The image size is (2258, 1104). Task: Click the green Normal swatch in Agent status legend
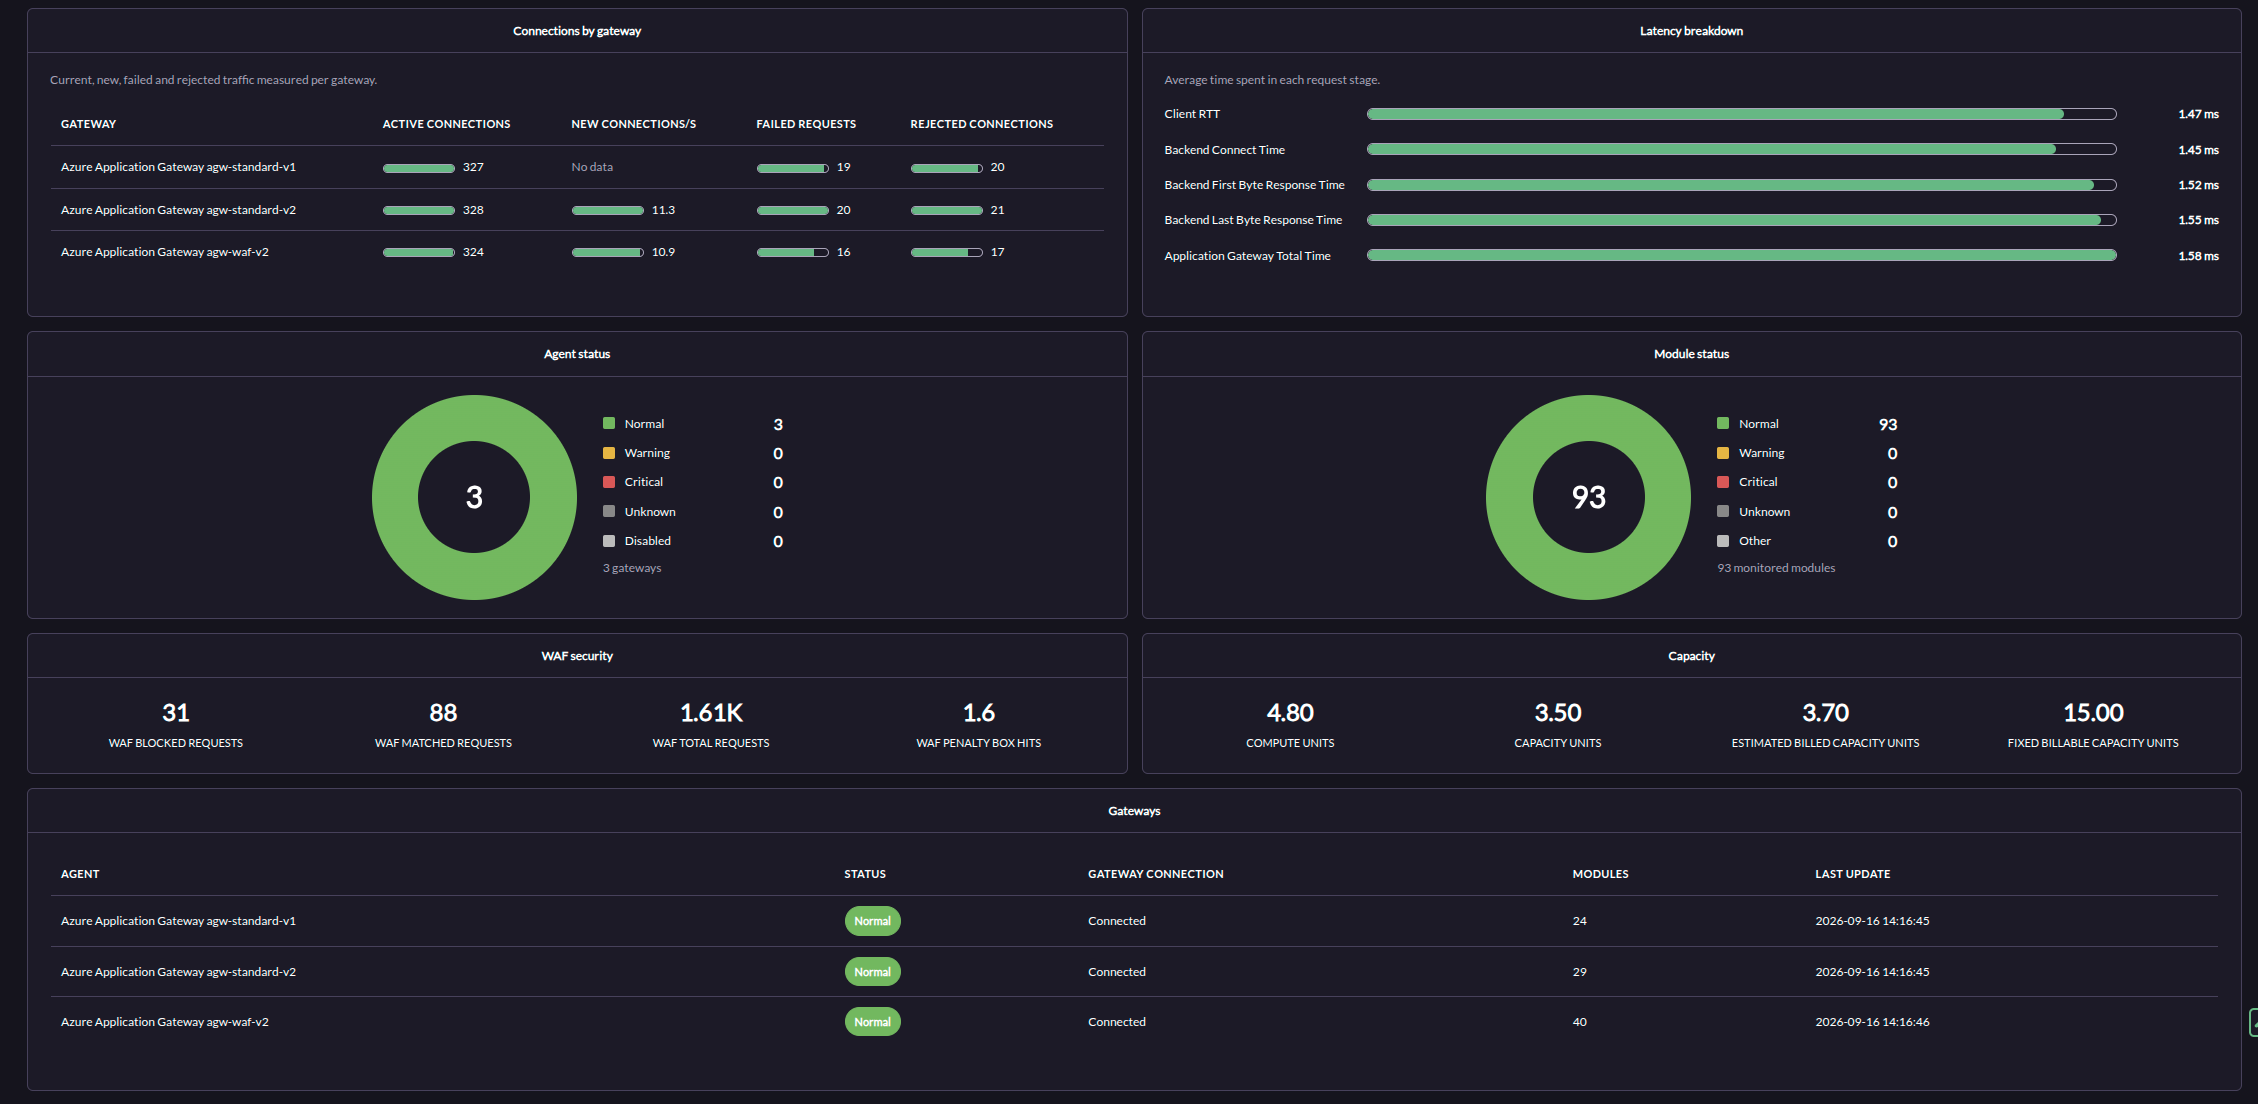pos(609,424)
